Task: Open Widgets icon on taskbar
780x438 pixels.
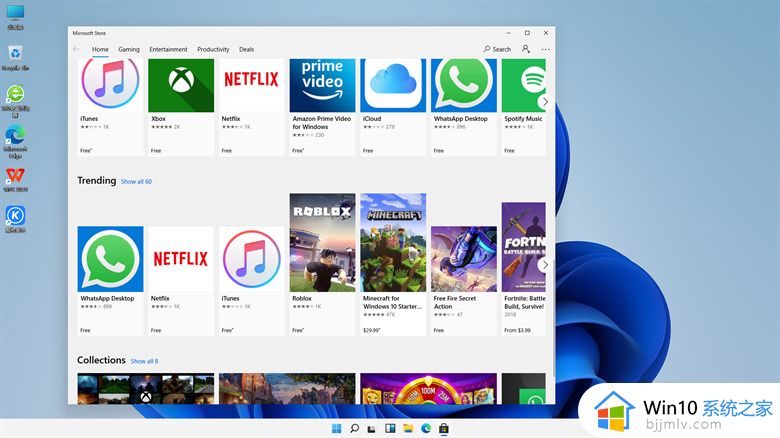Action: pos(390,429)
